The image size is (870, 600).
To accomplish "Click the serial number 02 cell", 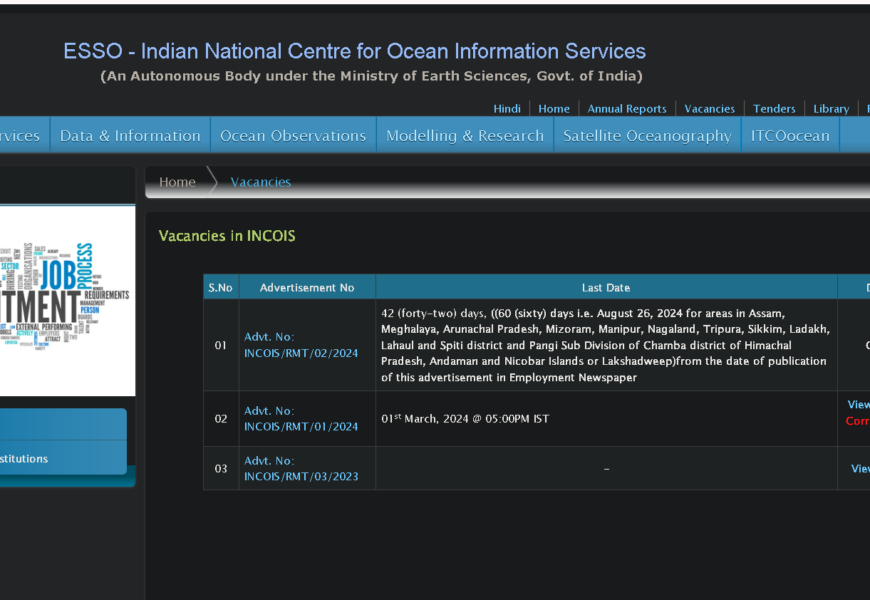I will (221, 419).
